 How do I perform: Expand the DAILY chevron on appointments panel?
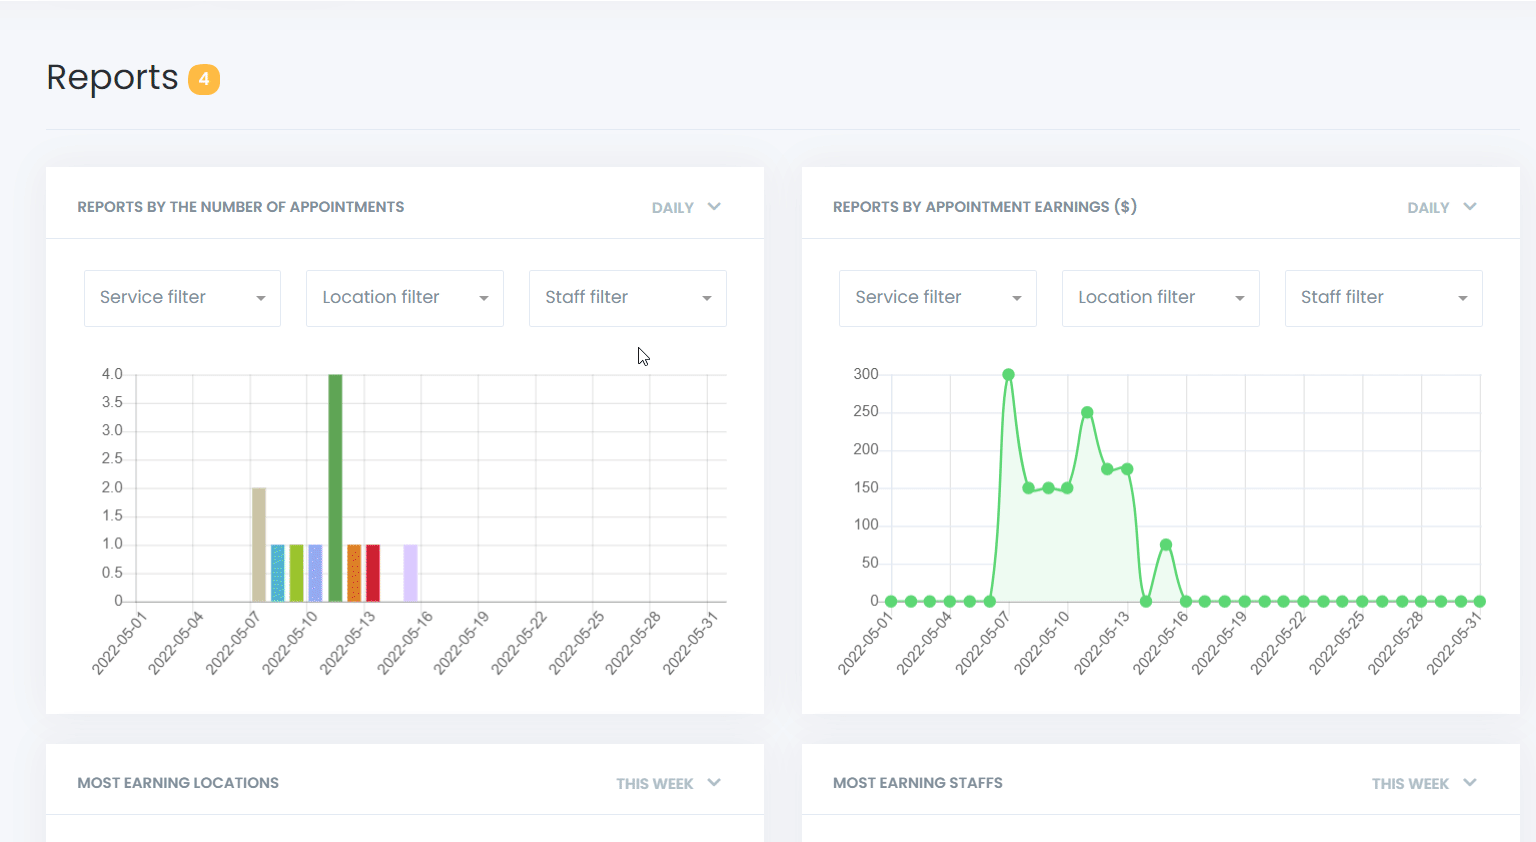click(x=714, y=207)
